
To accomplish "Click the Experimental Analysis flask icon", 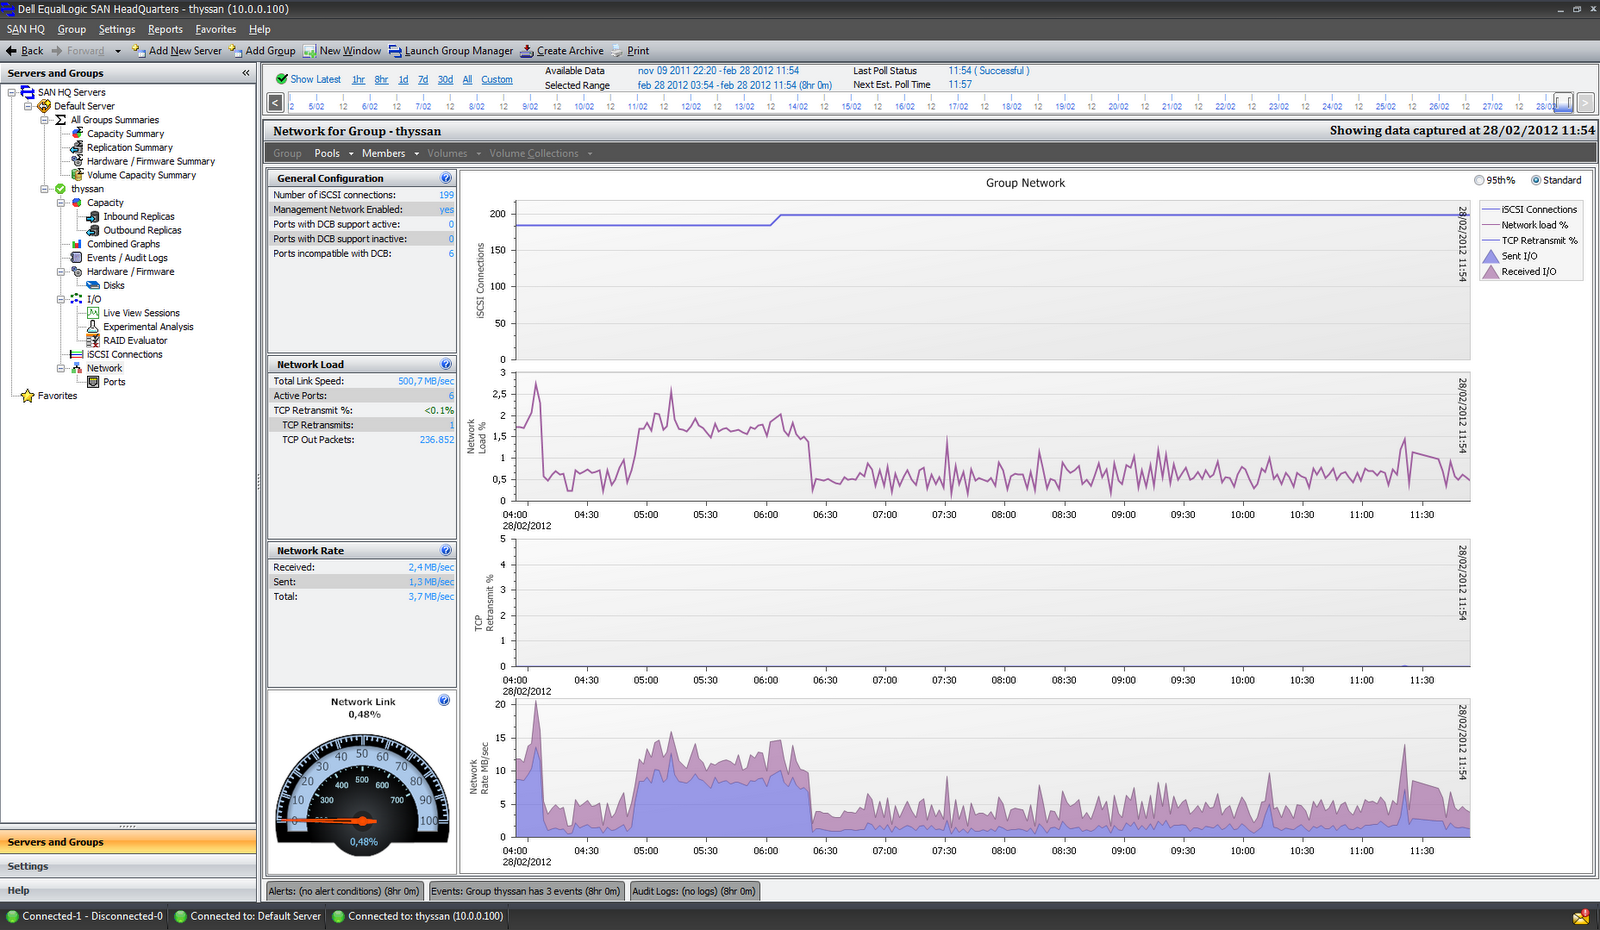I will click(x=93, y=327).
